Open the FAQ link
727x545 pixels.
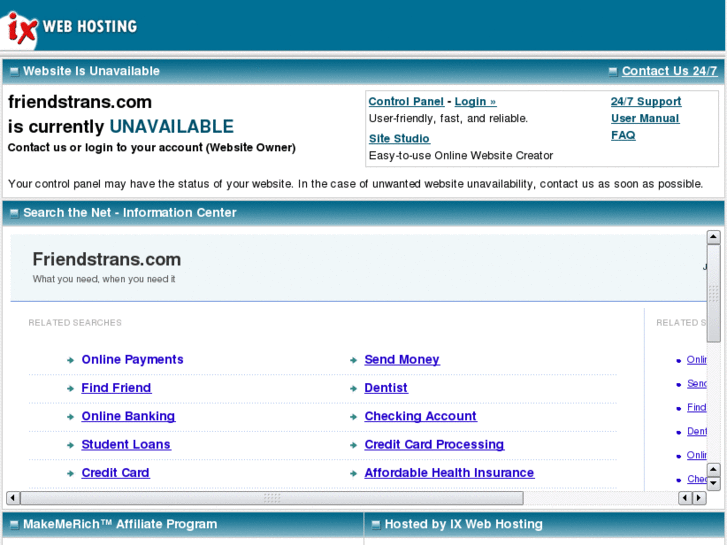pos(623,135)
